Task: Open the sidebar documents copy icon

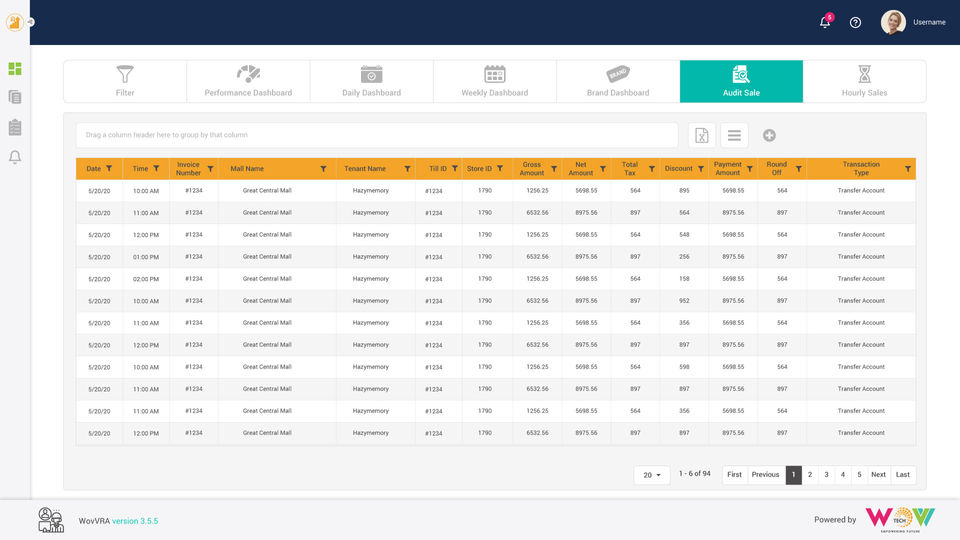Action: [15, 97]
